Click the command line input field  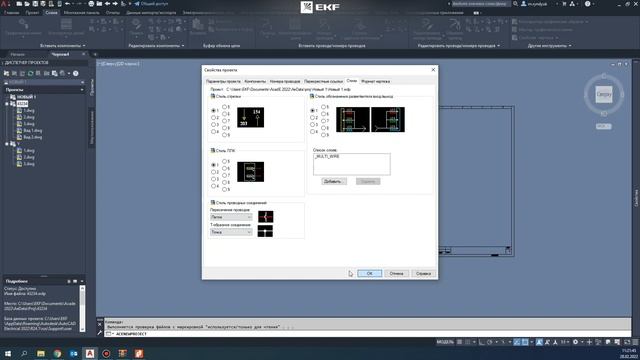[367, 334]
